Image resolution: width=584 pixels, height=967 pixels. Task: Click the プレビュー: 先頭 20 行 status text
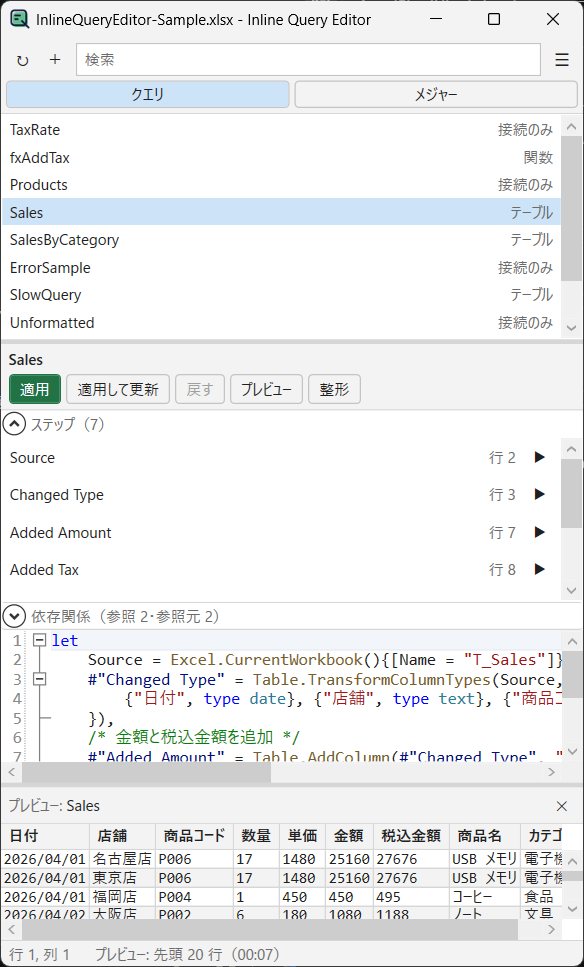pos(187,955)
